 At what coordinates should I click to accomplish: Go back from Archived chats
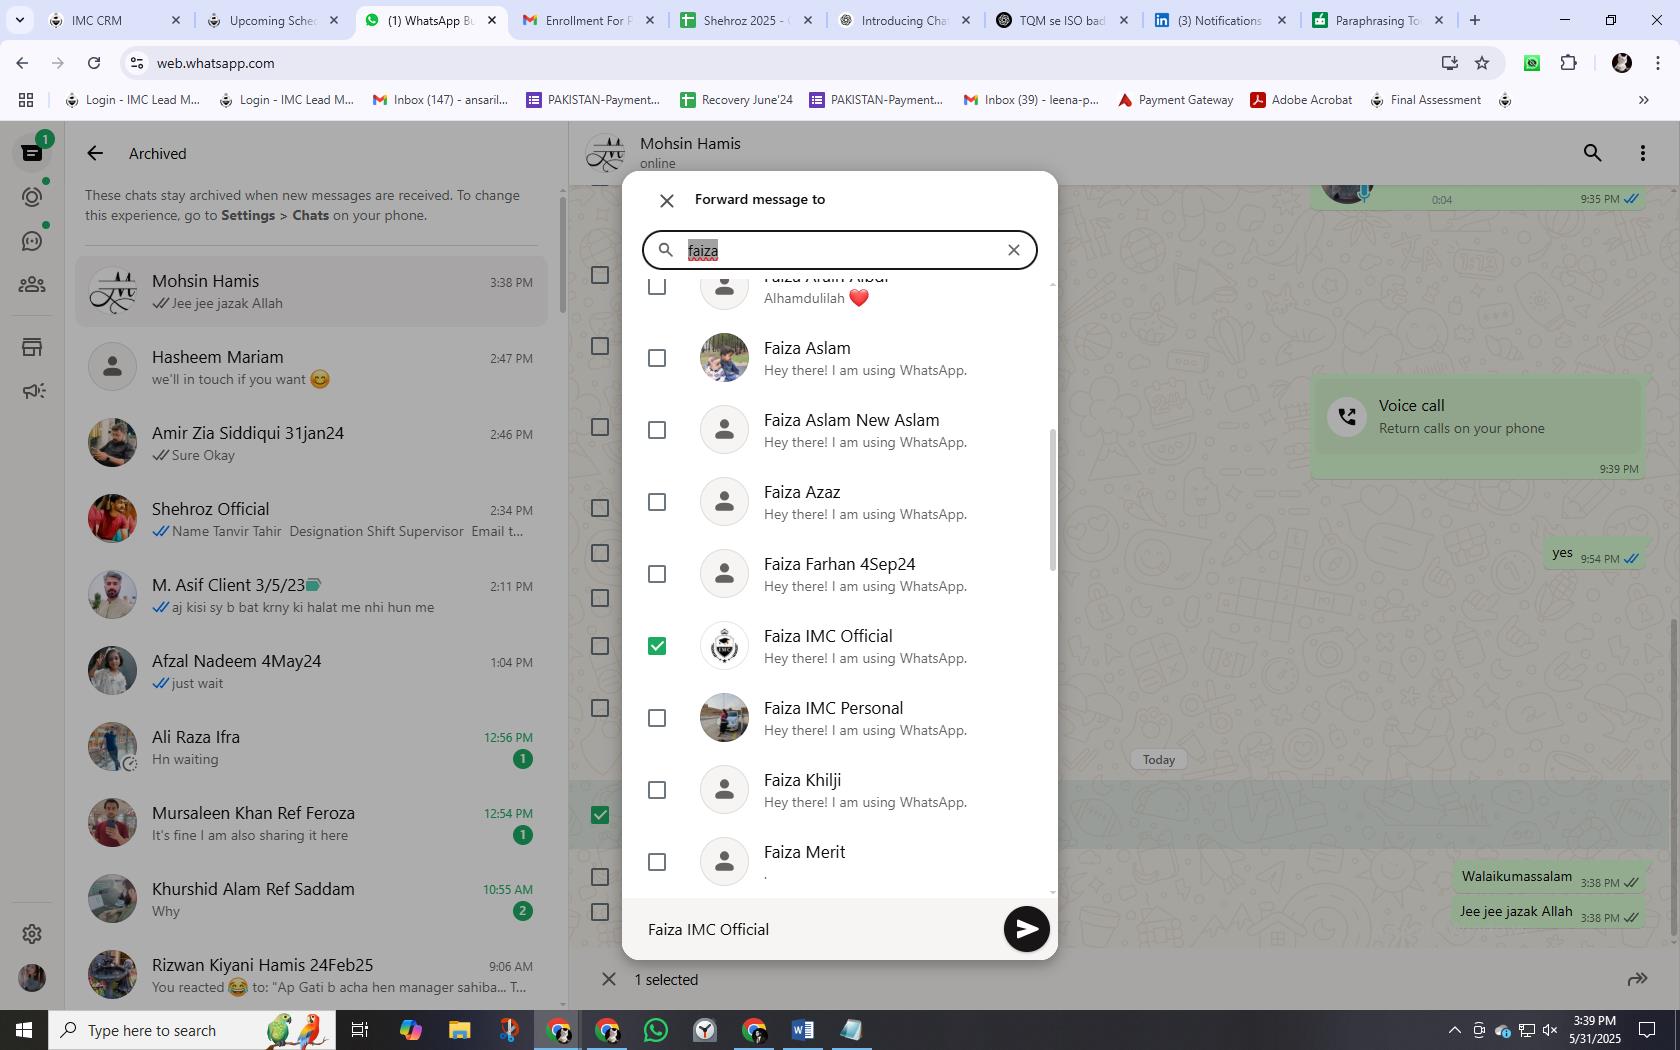coord(95,153)
